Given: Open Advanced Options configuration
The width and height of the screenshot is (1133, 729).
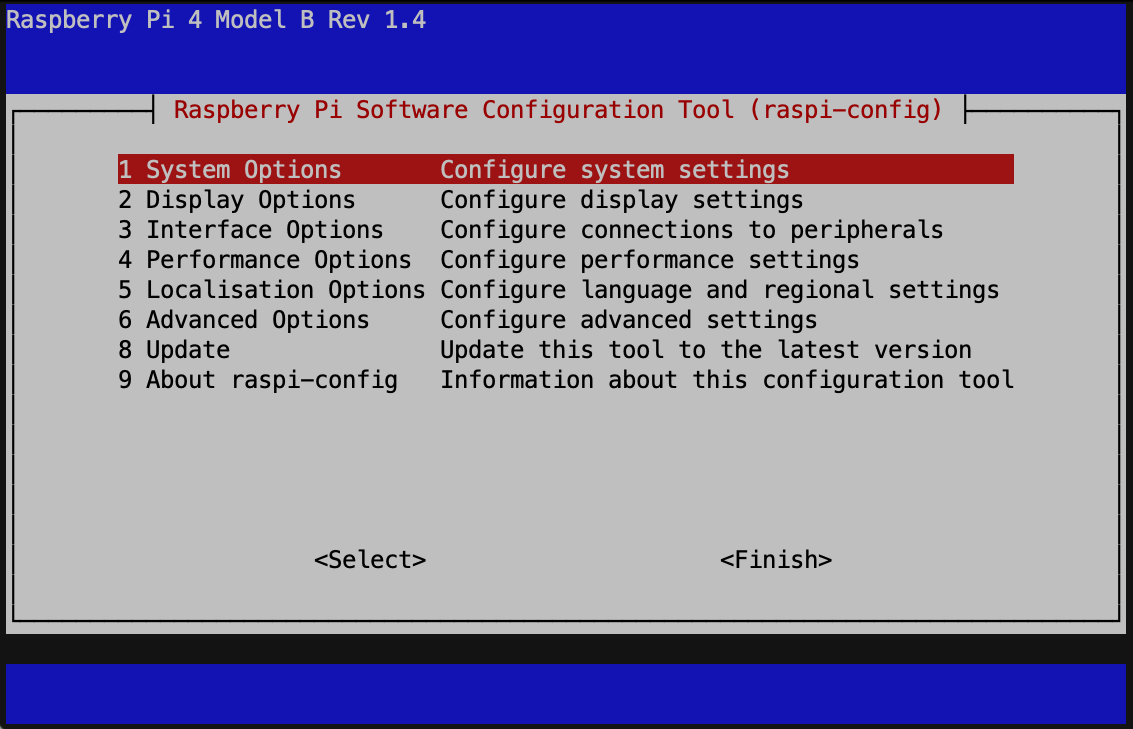Looking at the screenshot, I should [x=256, y=319].
